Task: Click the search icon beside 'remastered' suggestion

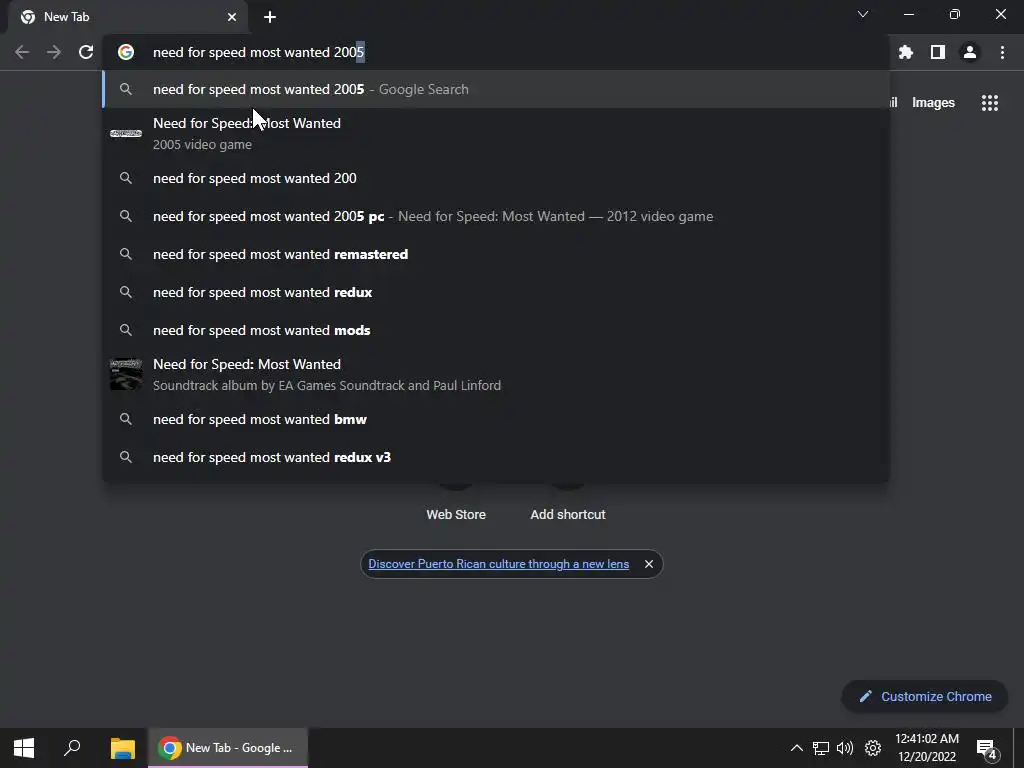Action: tap(126, 254)
